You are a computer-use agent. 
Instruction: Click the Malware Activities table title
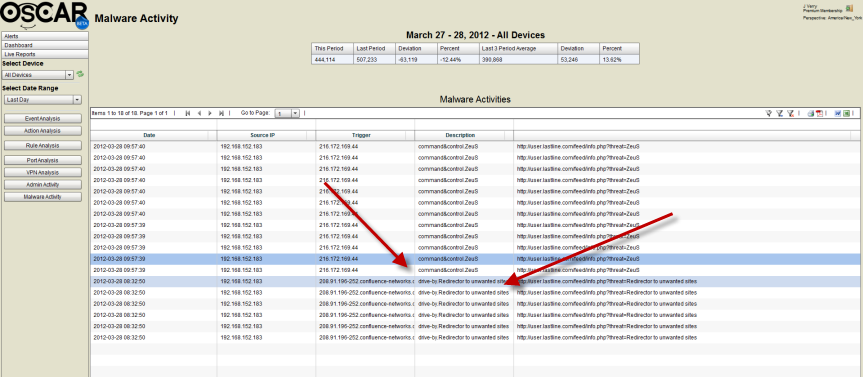475,100
